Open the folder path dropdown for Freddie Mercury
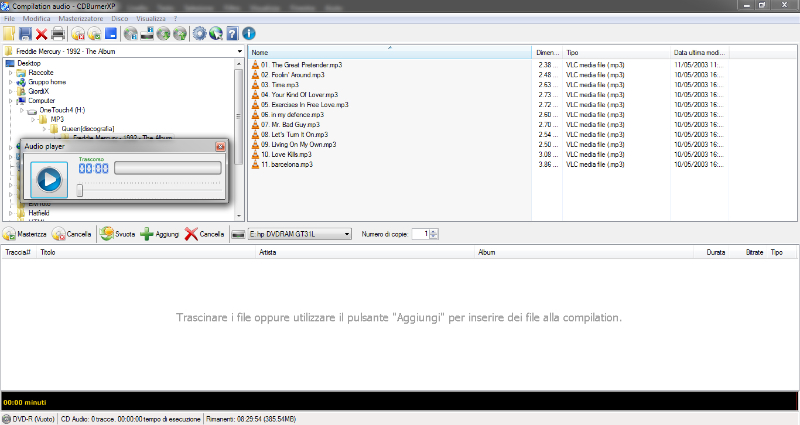The image size is (800, 425). point(239,51)
